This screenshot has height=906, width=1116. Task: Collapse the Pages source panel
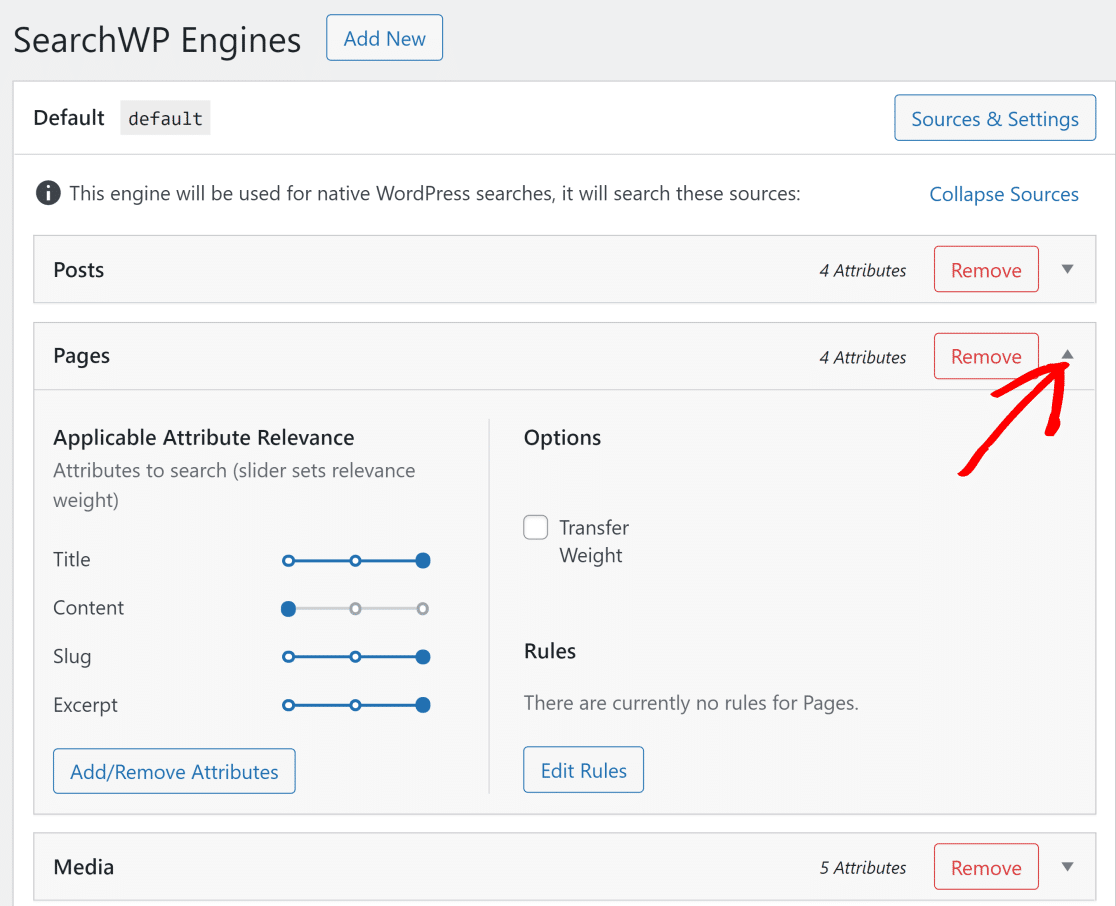pos(1067,355)
